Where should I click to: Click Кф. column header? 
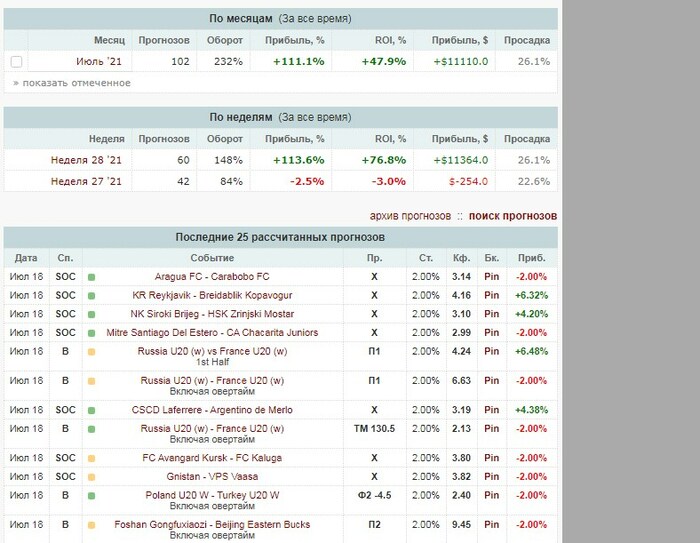tap(461, 258)
